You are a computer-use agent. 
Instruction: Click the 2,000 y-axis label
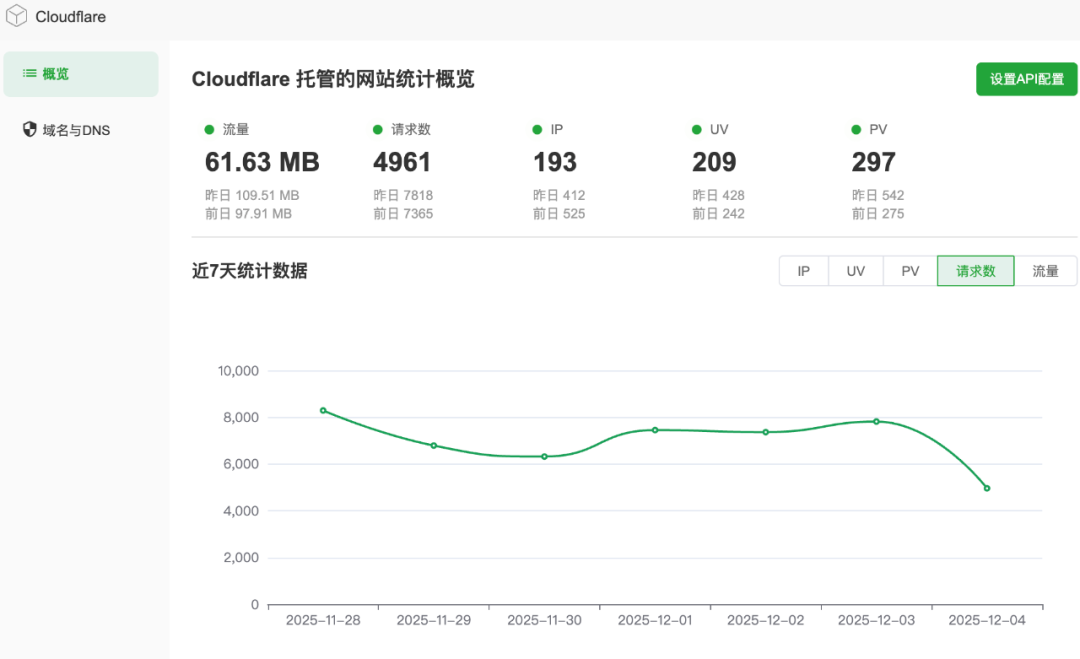(x=241, y=558)
